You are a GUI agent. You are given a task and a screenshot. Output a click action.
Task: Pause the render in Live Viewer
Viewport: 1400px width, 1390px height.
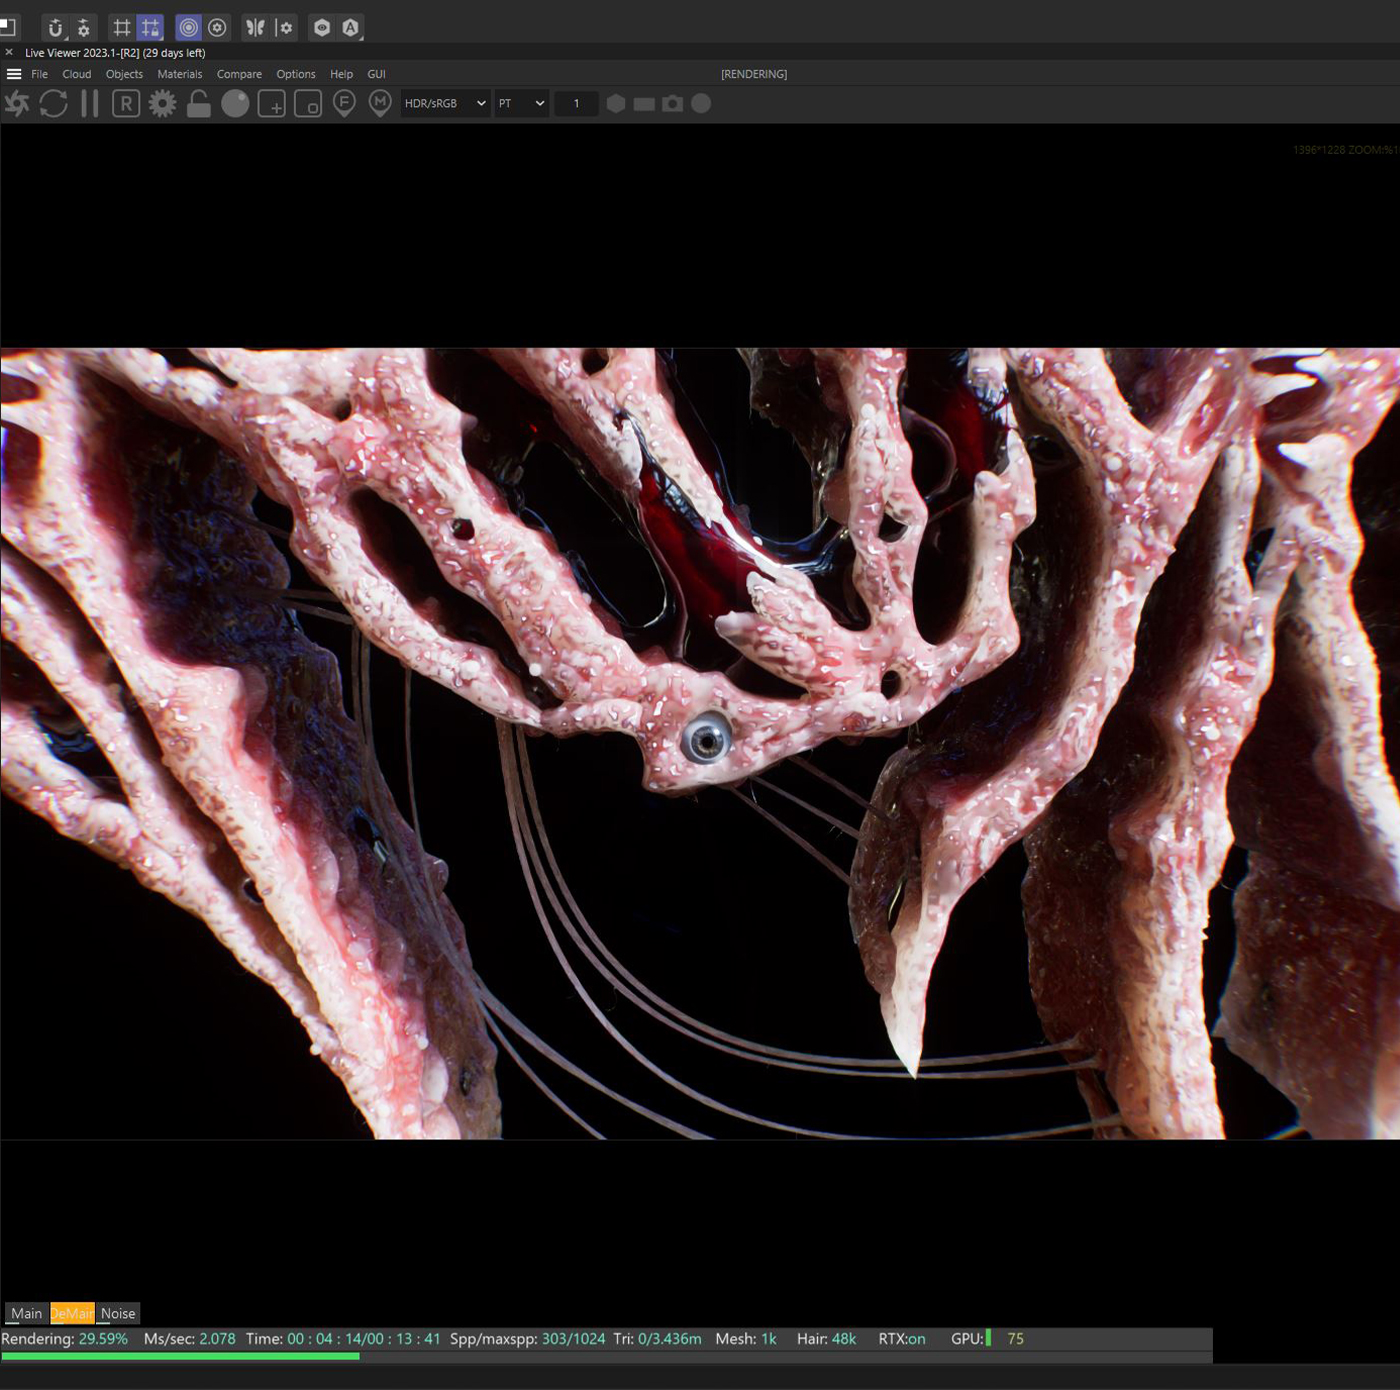click(x=90, y=103)
